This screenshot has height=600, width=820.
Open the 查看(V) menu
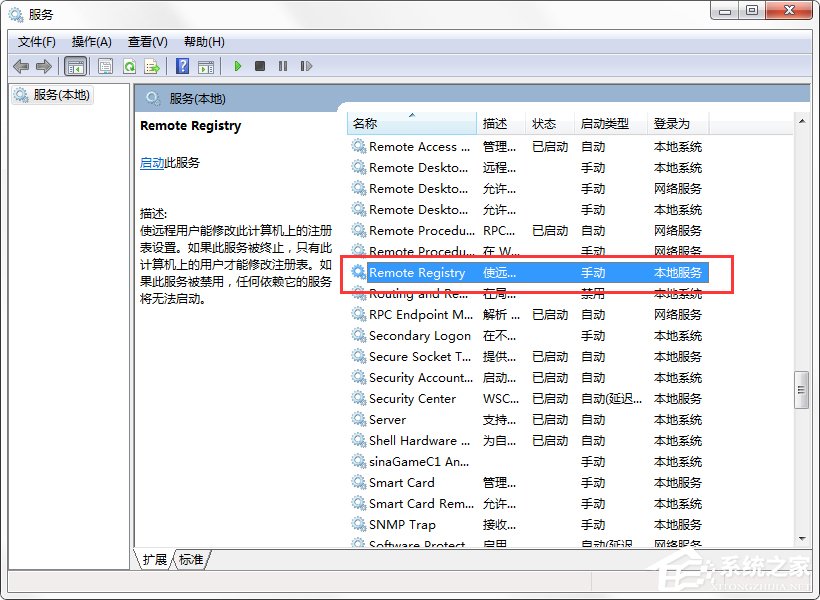pos(147,42)
